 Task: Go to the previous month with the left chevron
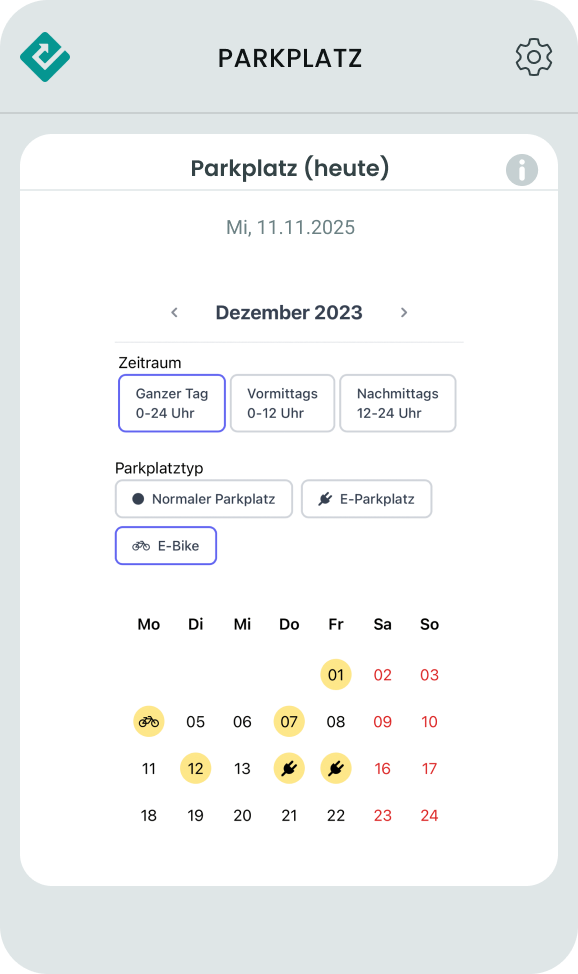pos(174,312)
